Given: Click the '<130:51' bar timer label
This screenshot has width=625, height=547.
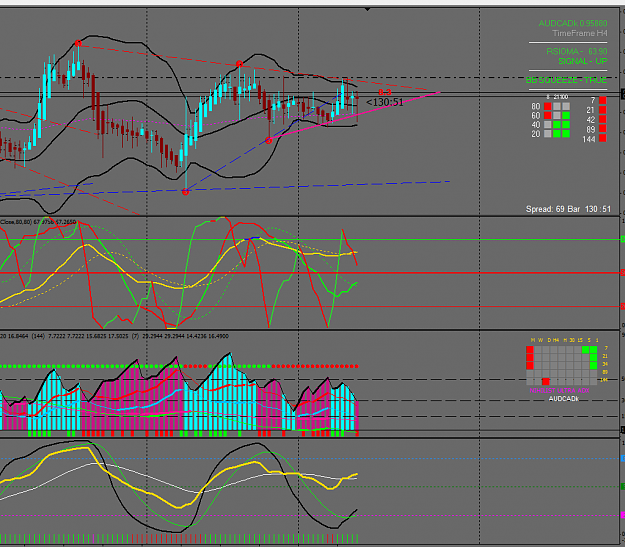Looking at the screenshot, I should pyautogui.click(x=385, y=102).
